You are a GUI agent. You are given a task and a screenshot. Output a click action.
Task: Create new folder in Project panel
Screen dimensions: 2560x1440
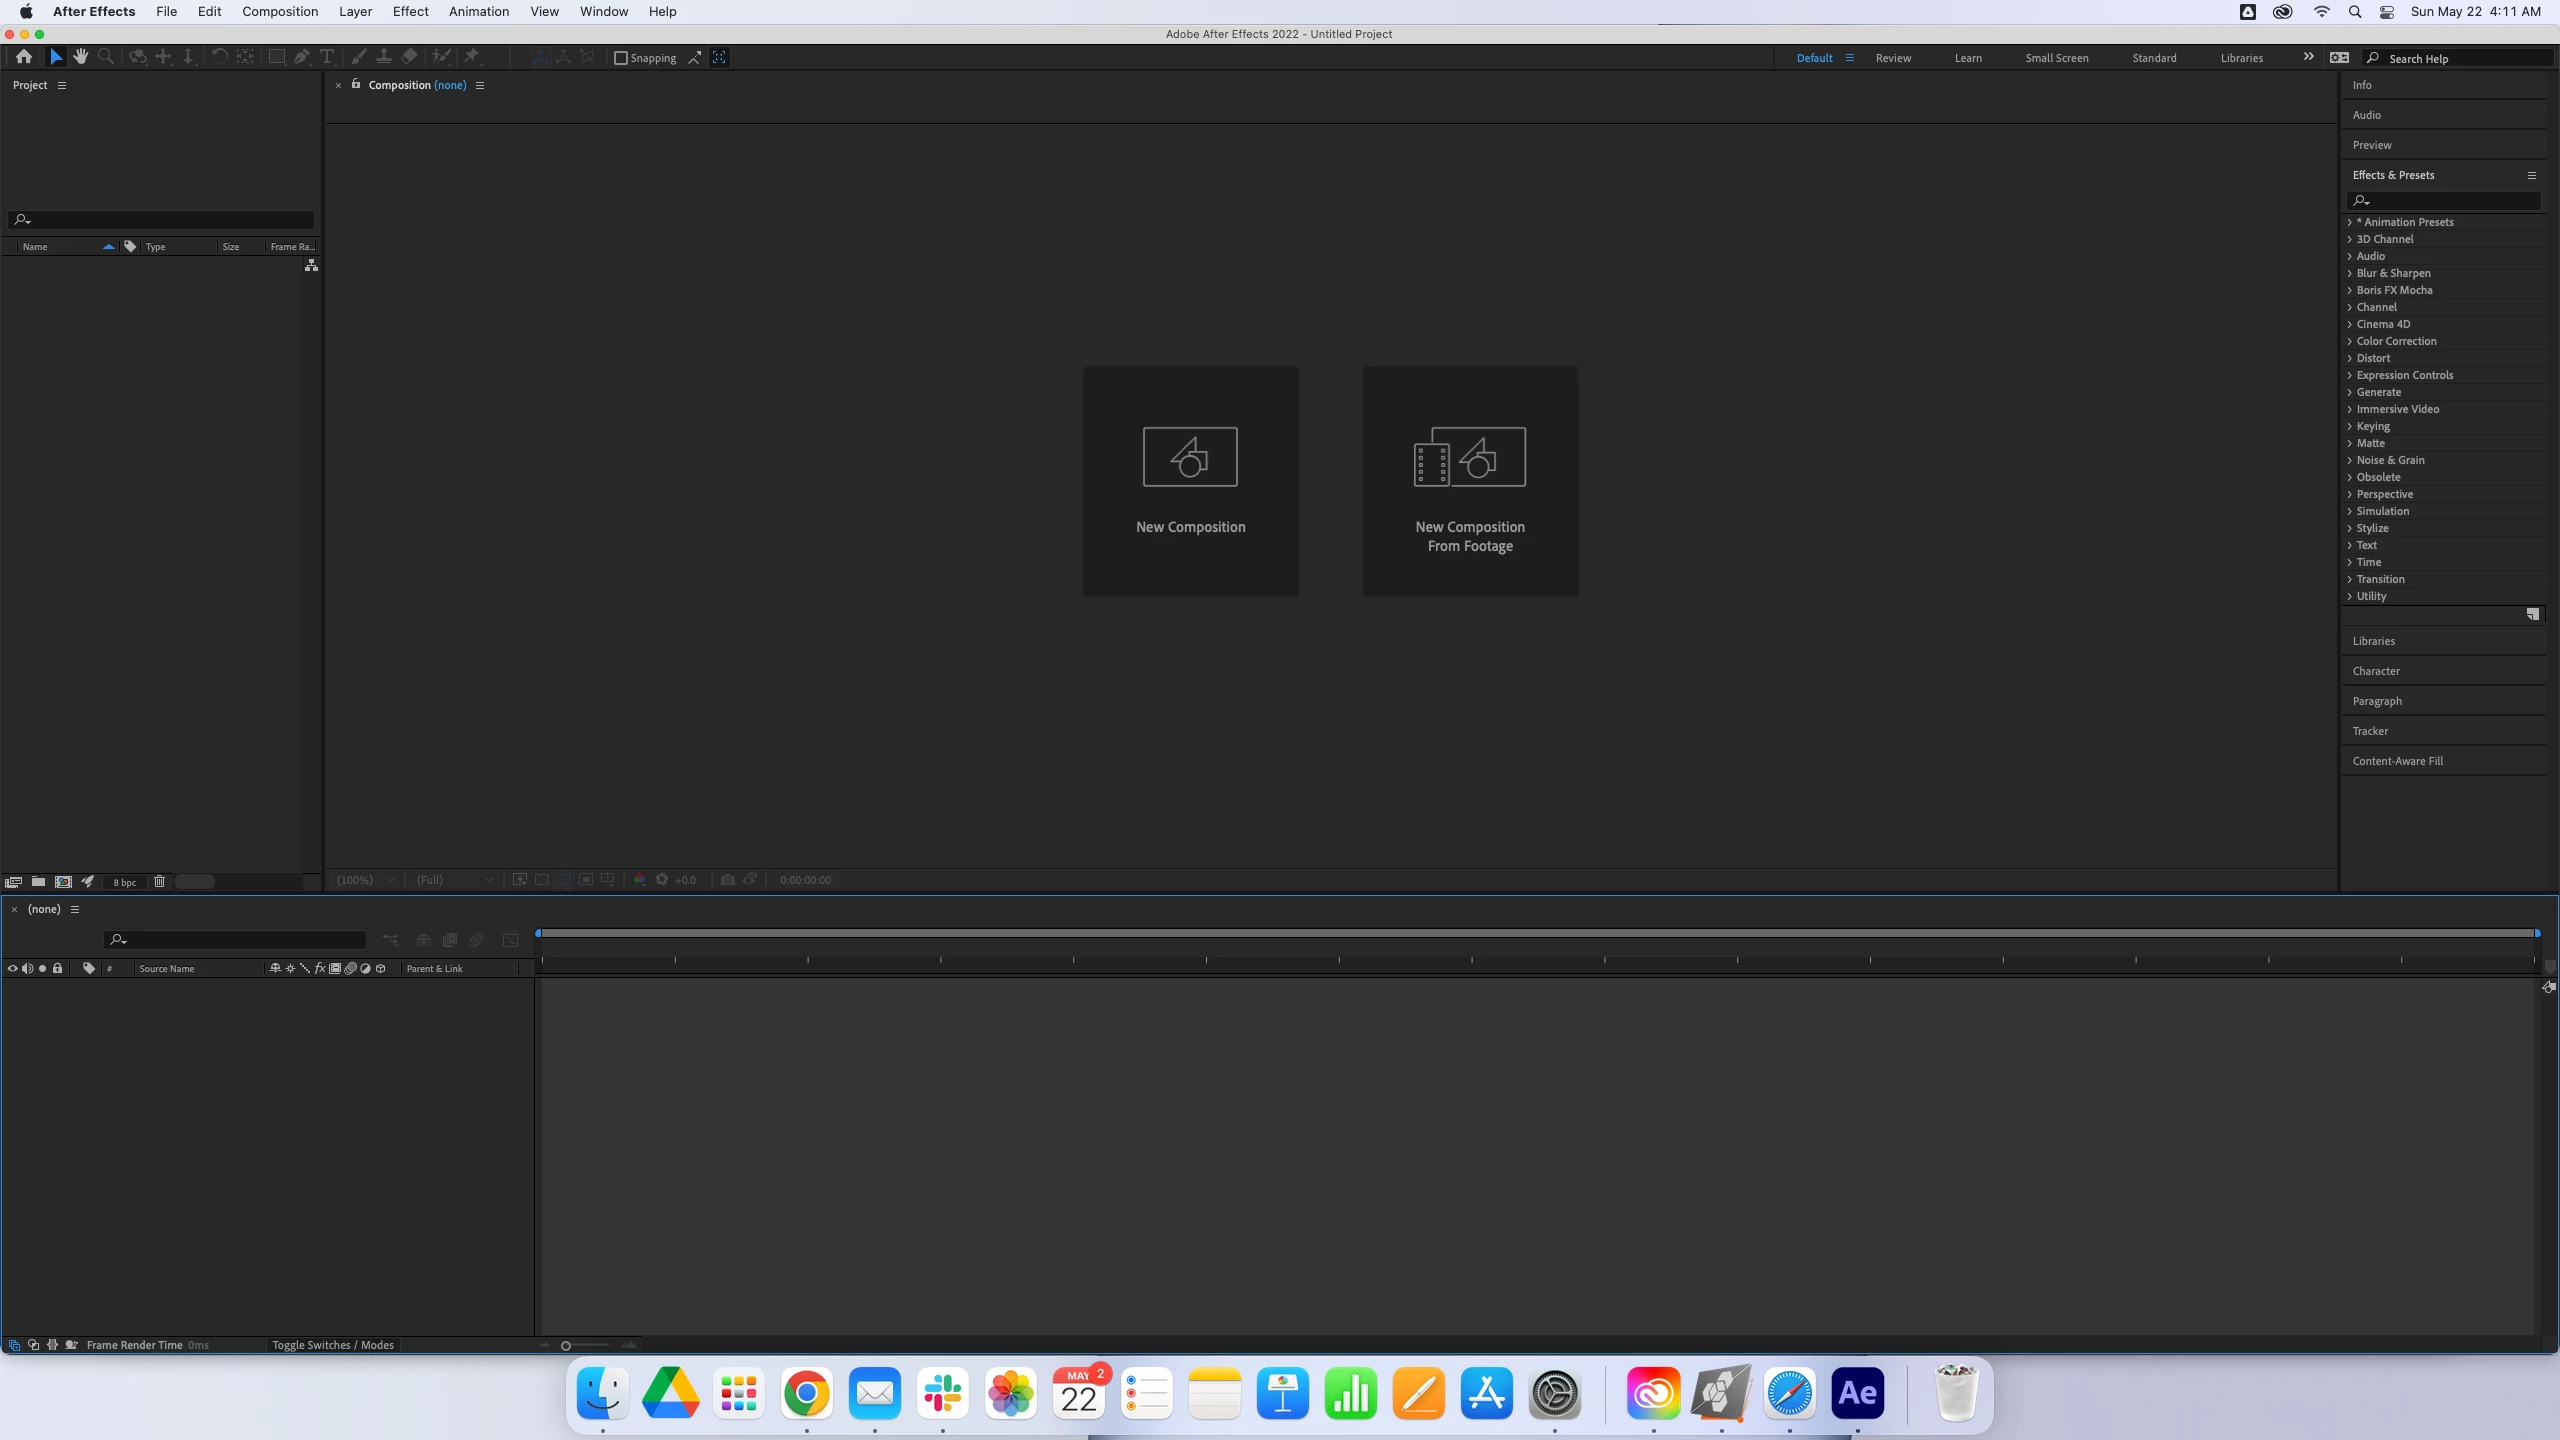tap(38, 881)
